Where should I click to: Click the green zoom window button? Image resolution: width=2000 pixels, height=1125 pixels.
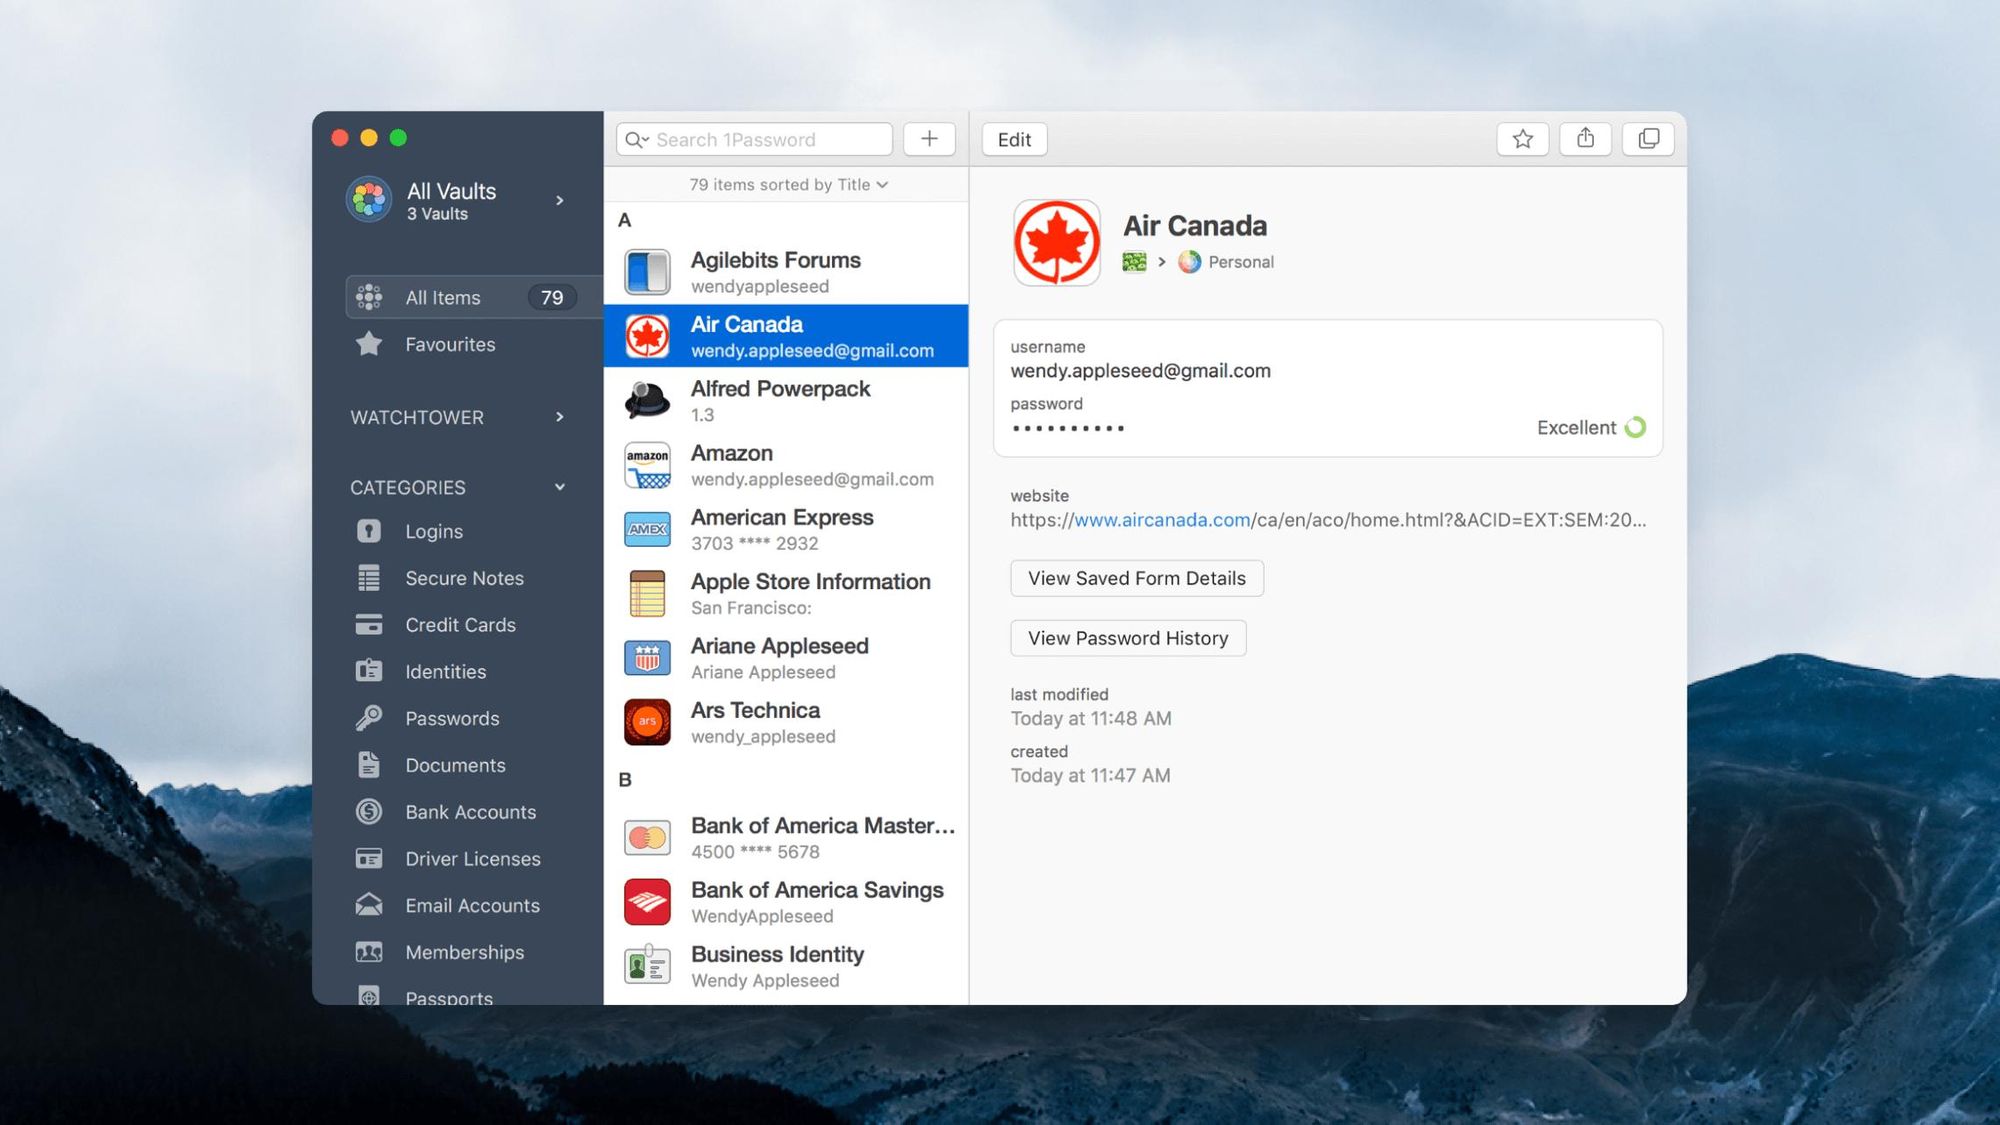(x=398, y=138)
